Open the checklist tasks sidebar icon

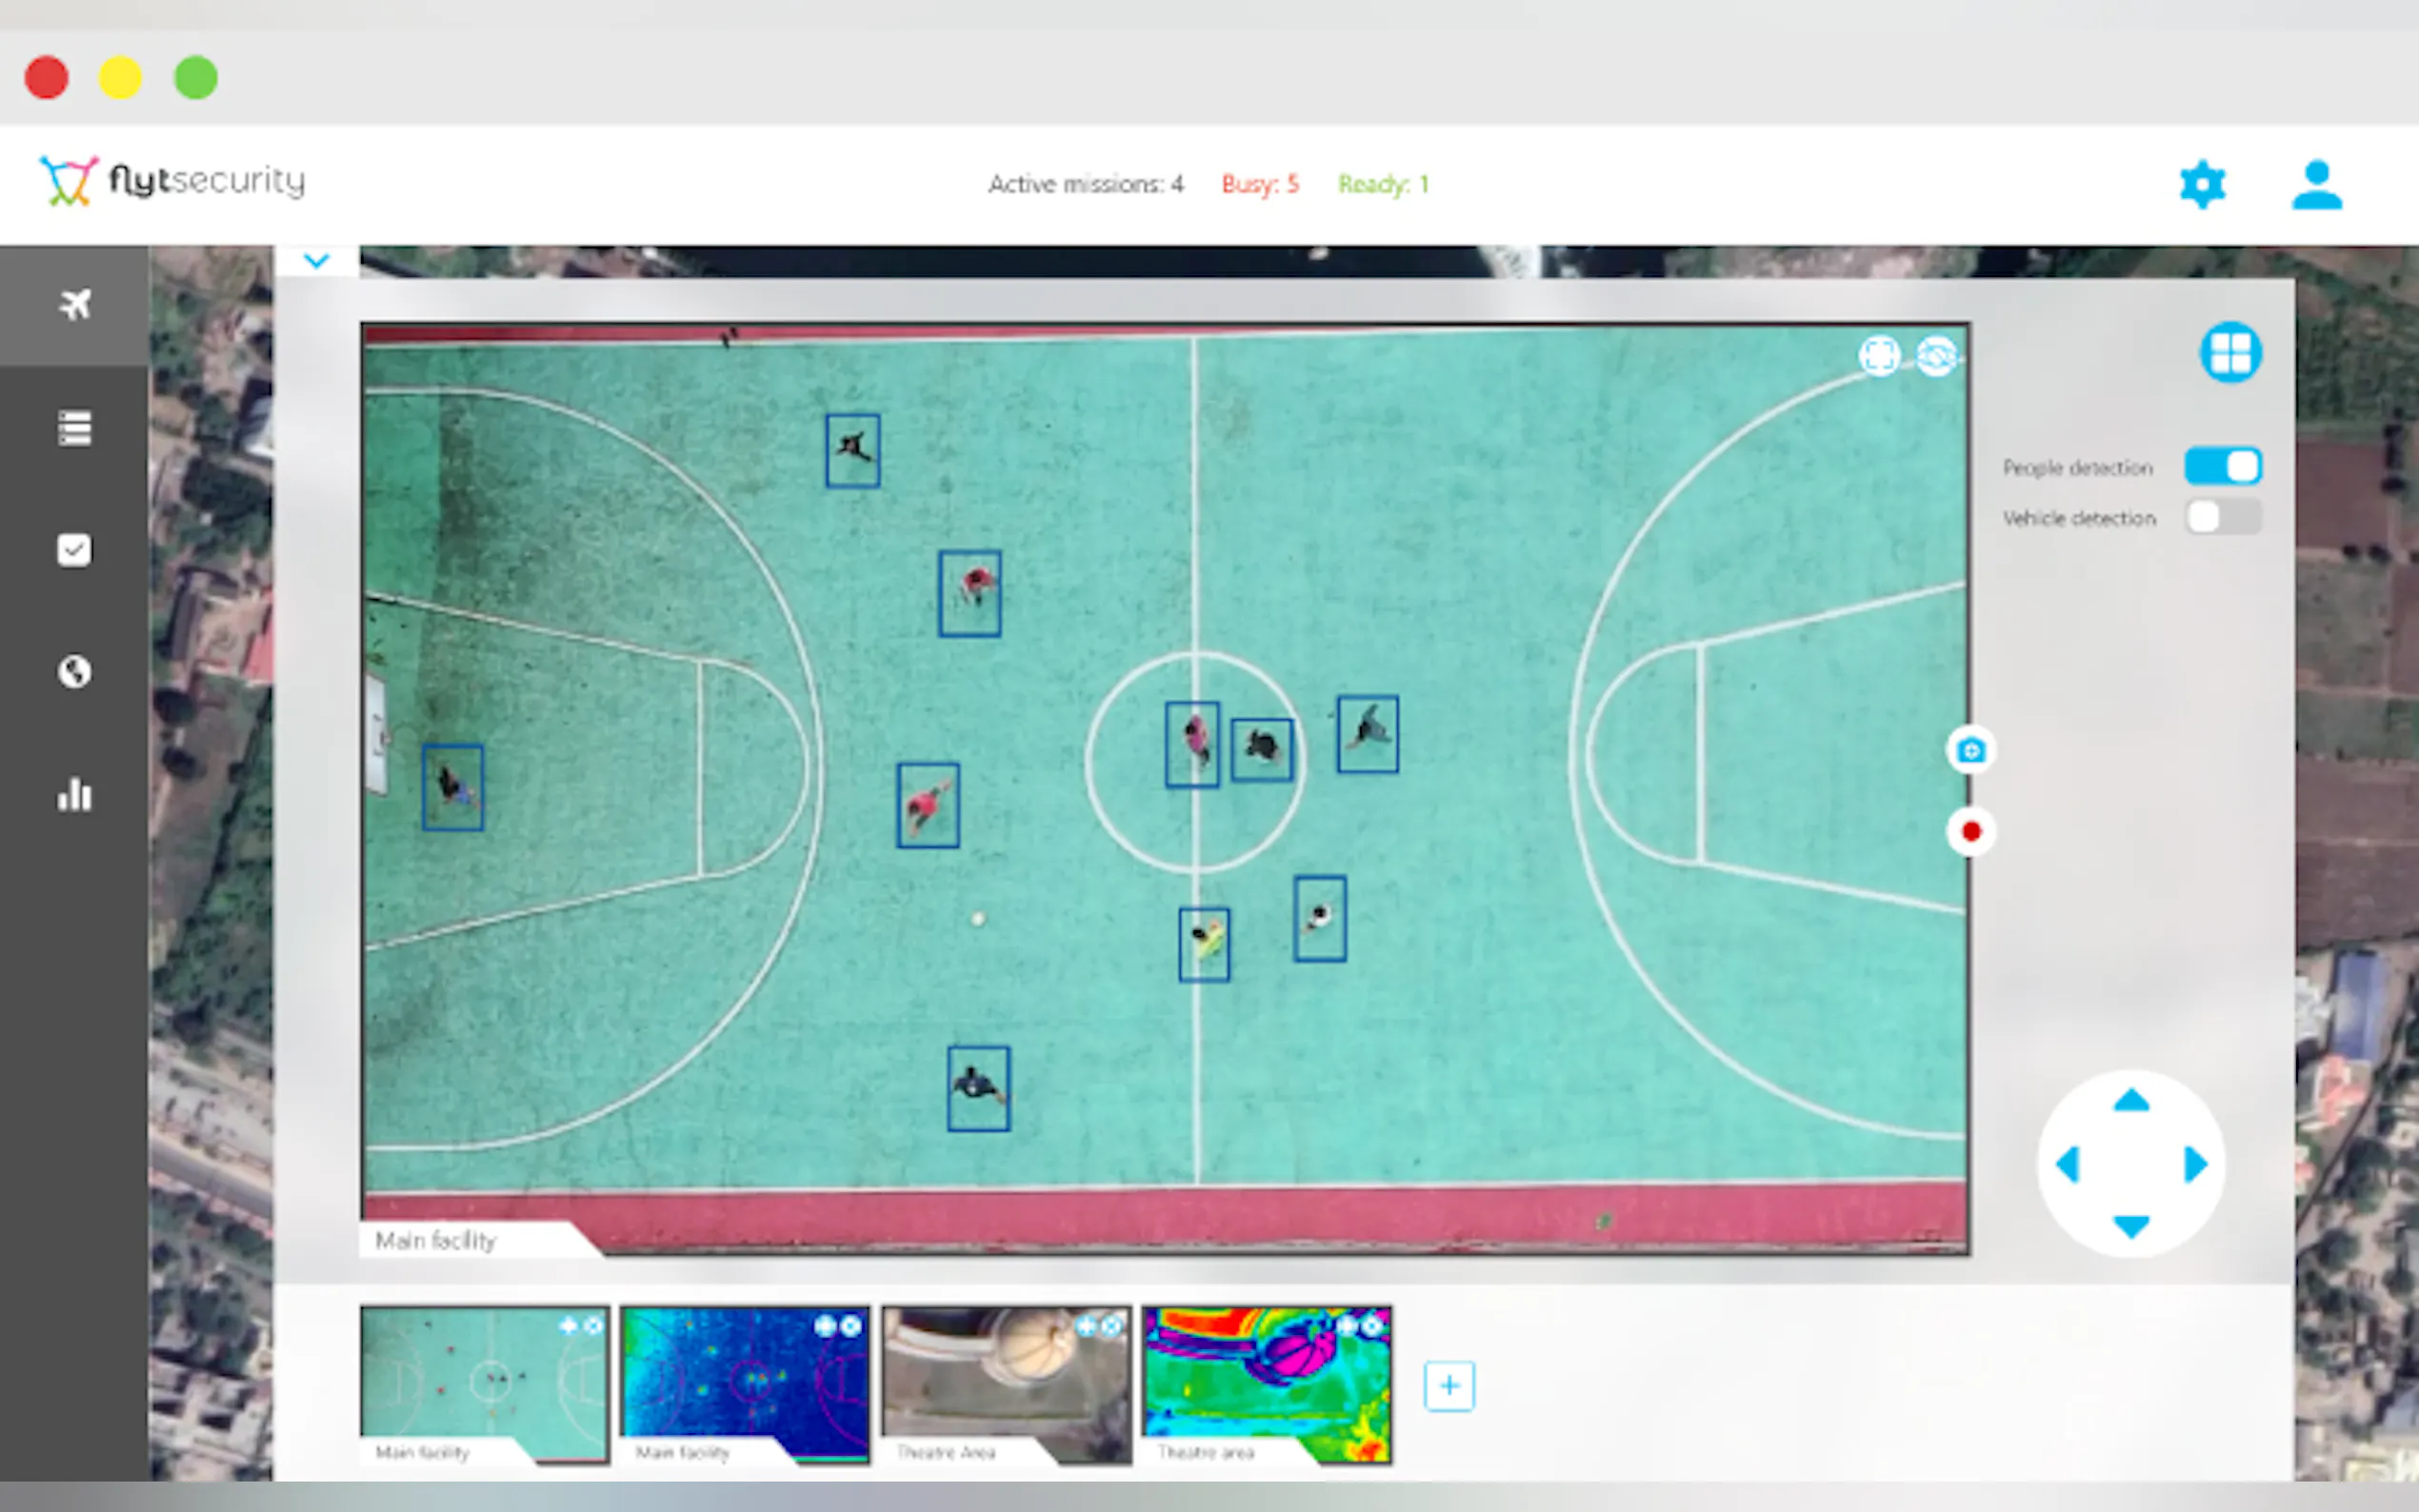74,550
